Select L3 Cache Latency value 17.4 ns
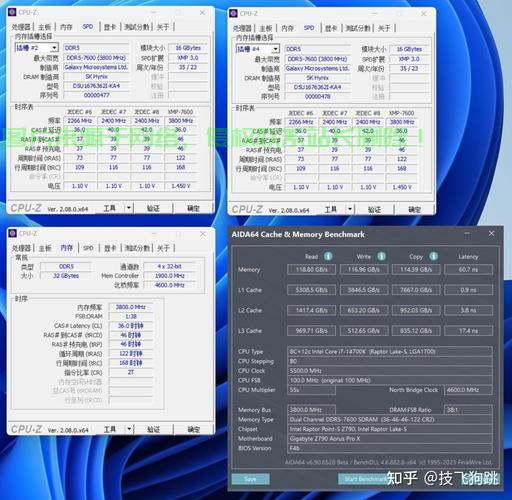The image size is (512, 500). click(x=468, y=331)
